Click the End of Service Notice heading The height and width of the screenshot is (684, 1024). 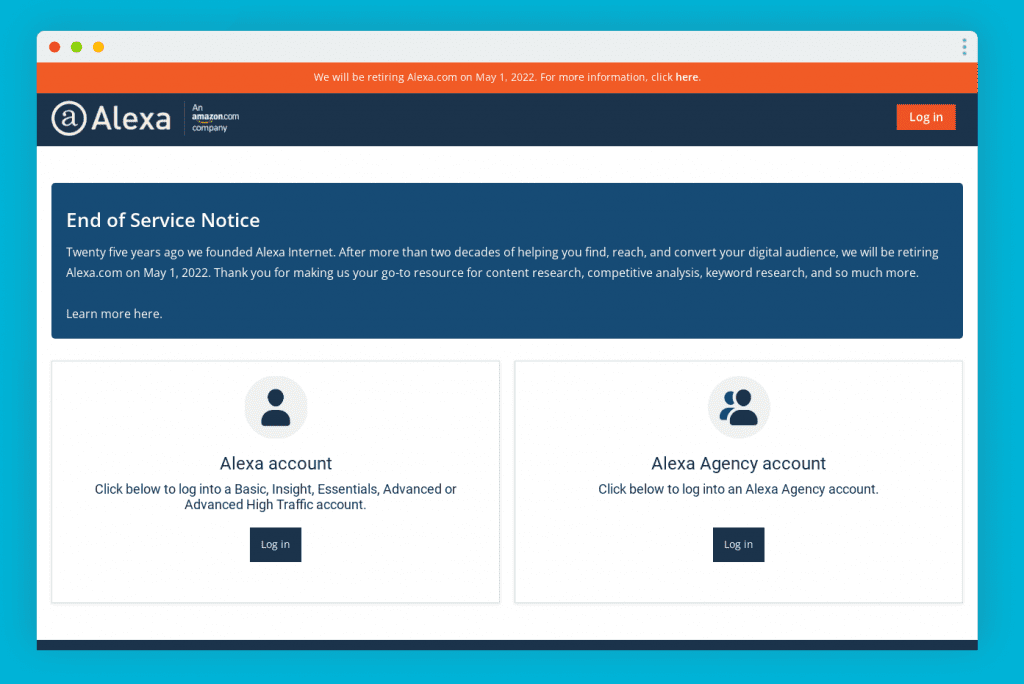click(163, 220)
